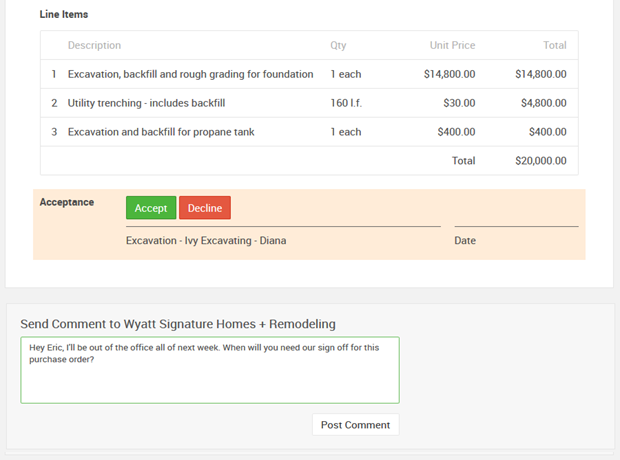Click the Send Comment to Wyatt heading
The image size is (620, 460).
click(x=178, y=324)
